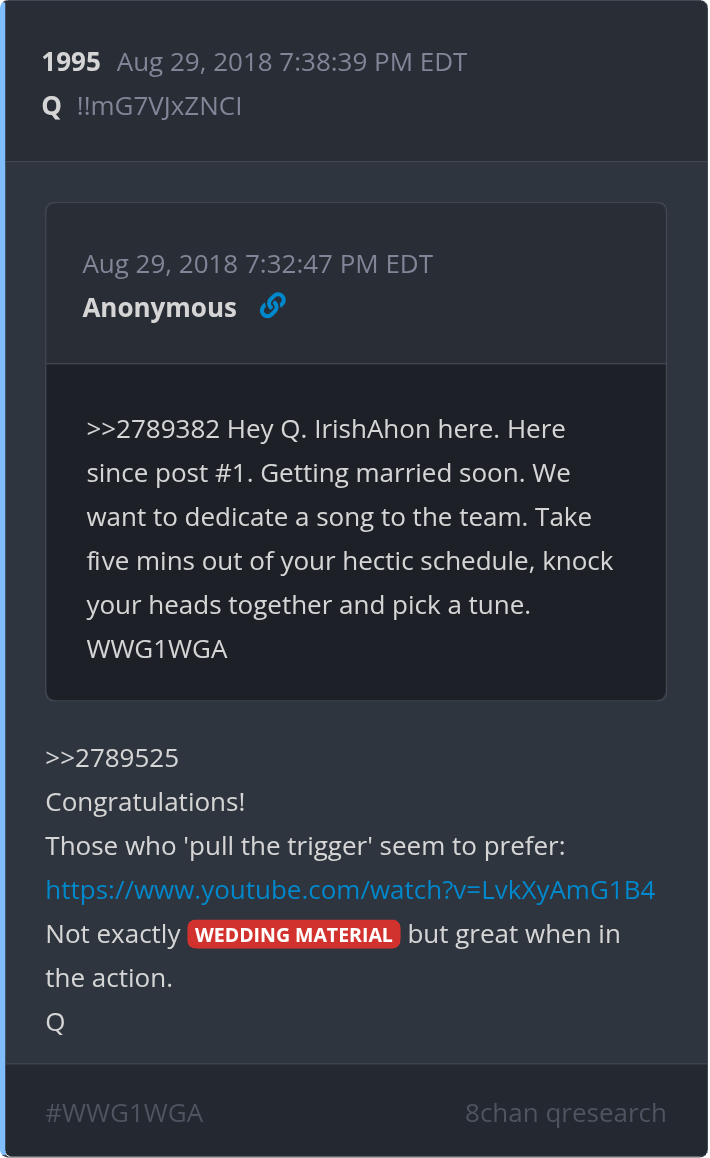Click the Q signature at post end

55,1023
